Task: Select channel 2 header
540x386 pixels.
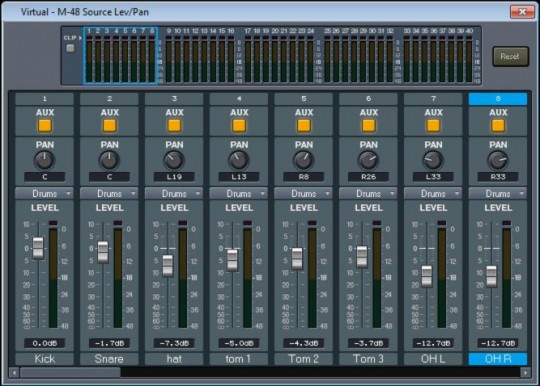Action: (x=109, y=99)
